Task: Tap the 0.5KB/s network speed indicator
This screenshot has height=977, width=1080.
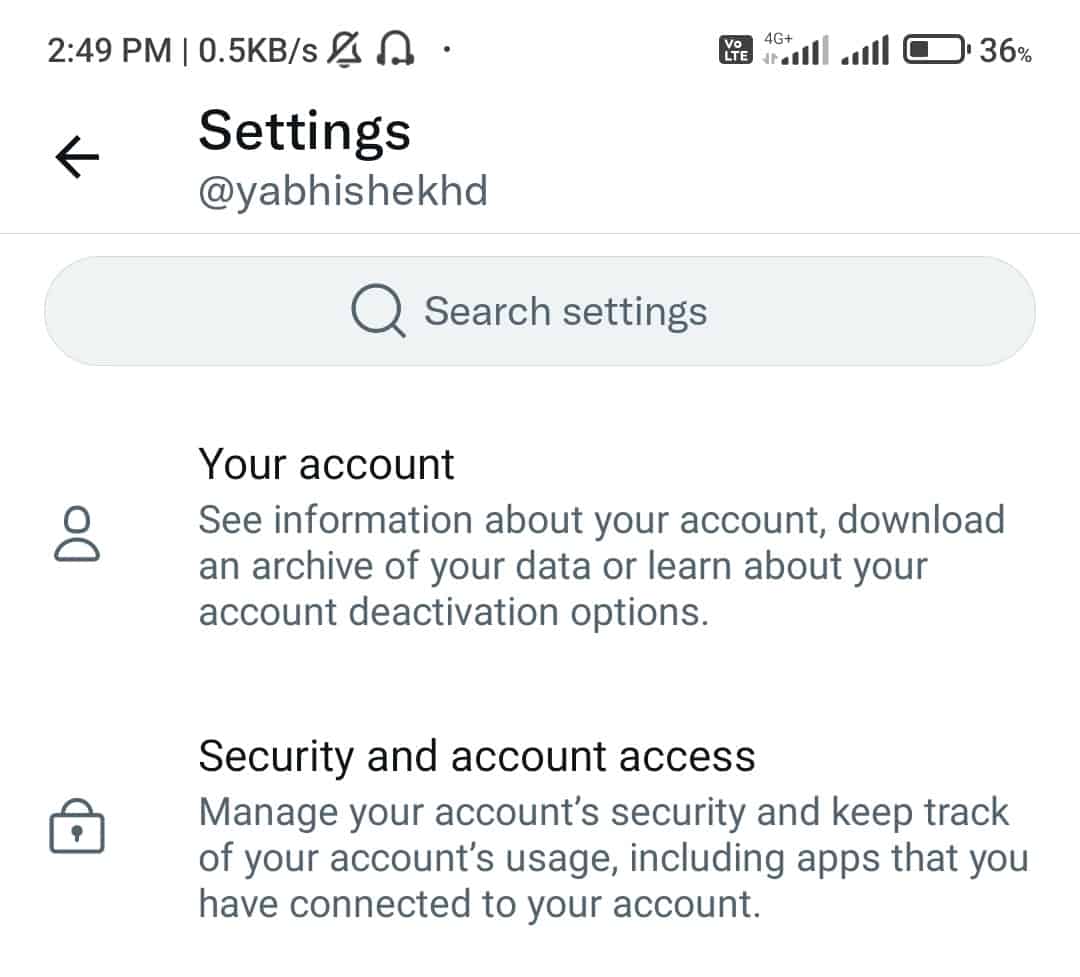Action: tap(258, 51)
